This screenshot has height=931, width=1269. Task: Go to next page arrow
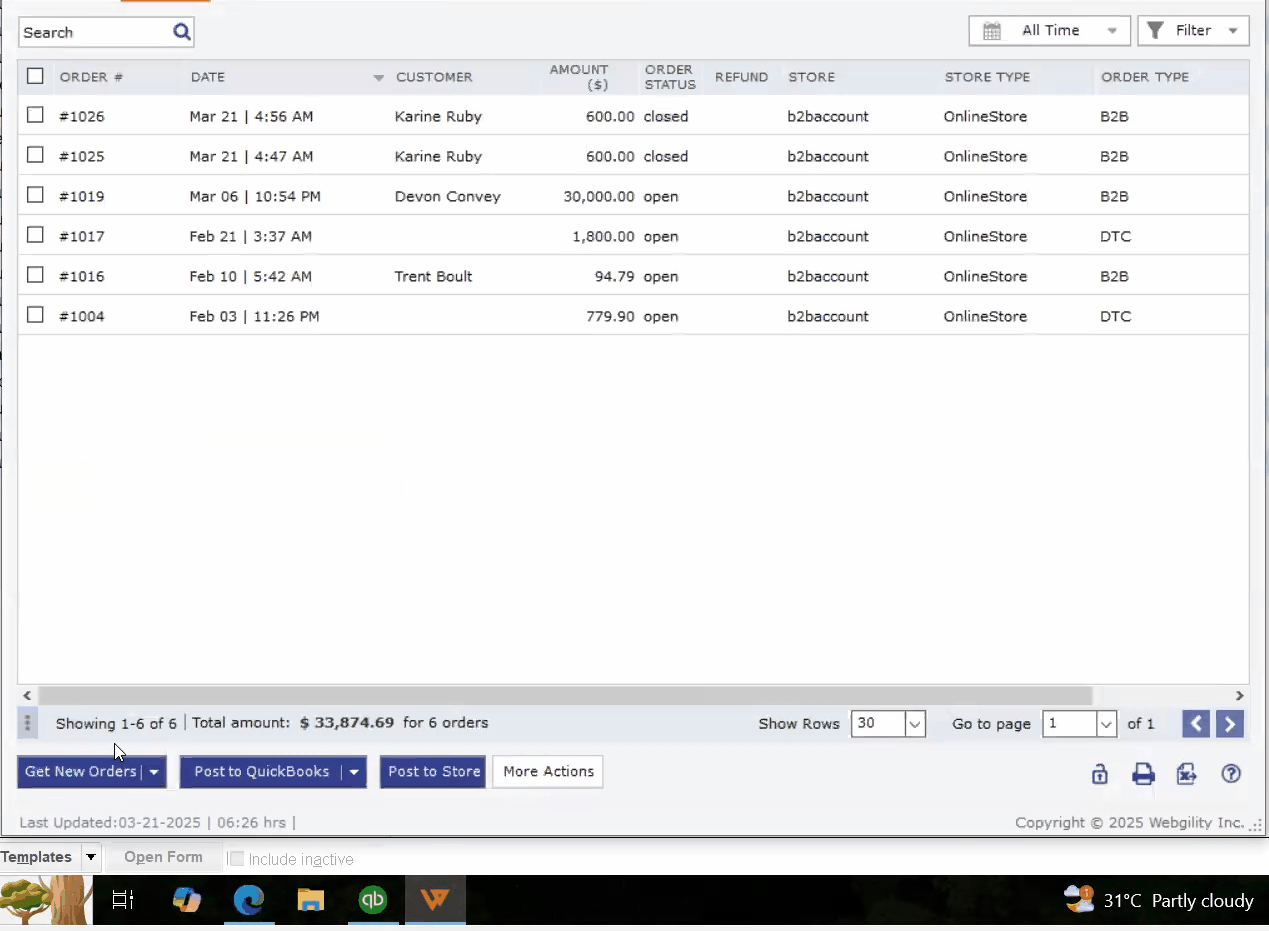pos(1230,724)
